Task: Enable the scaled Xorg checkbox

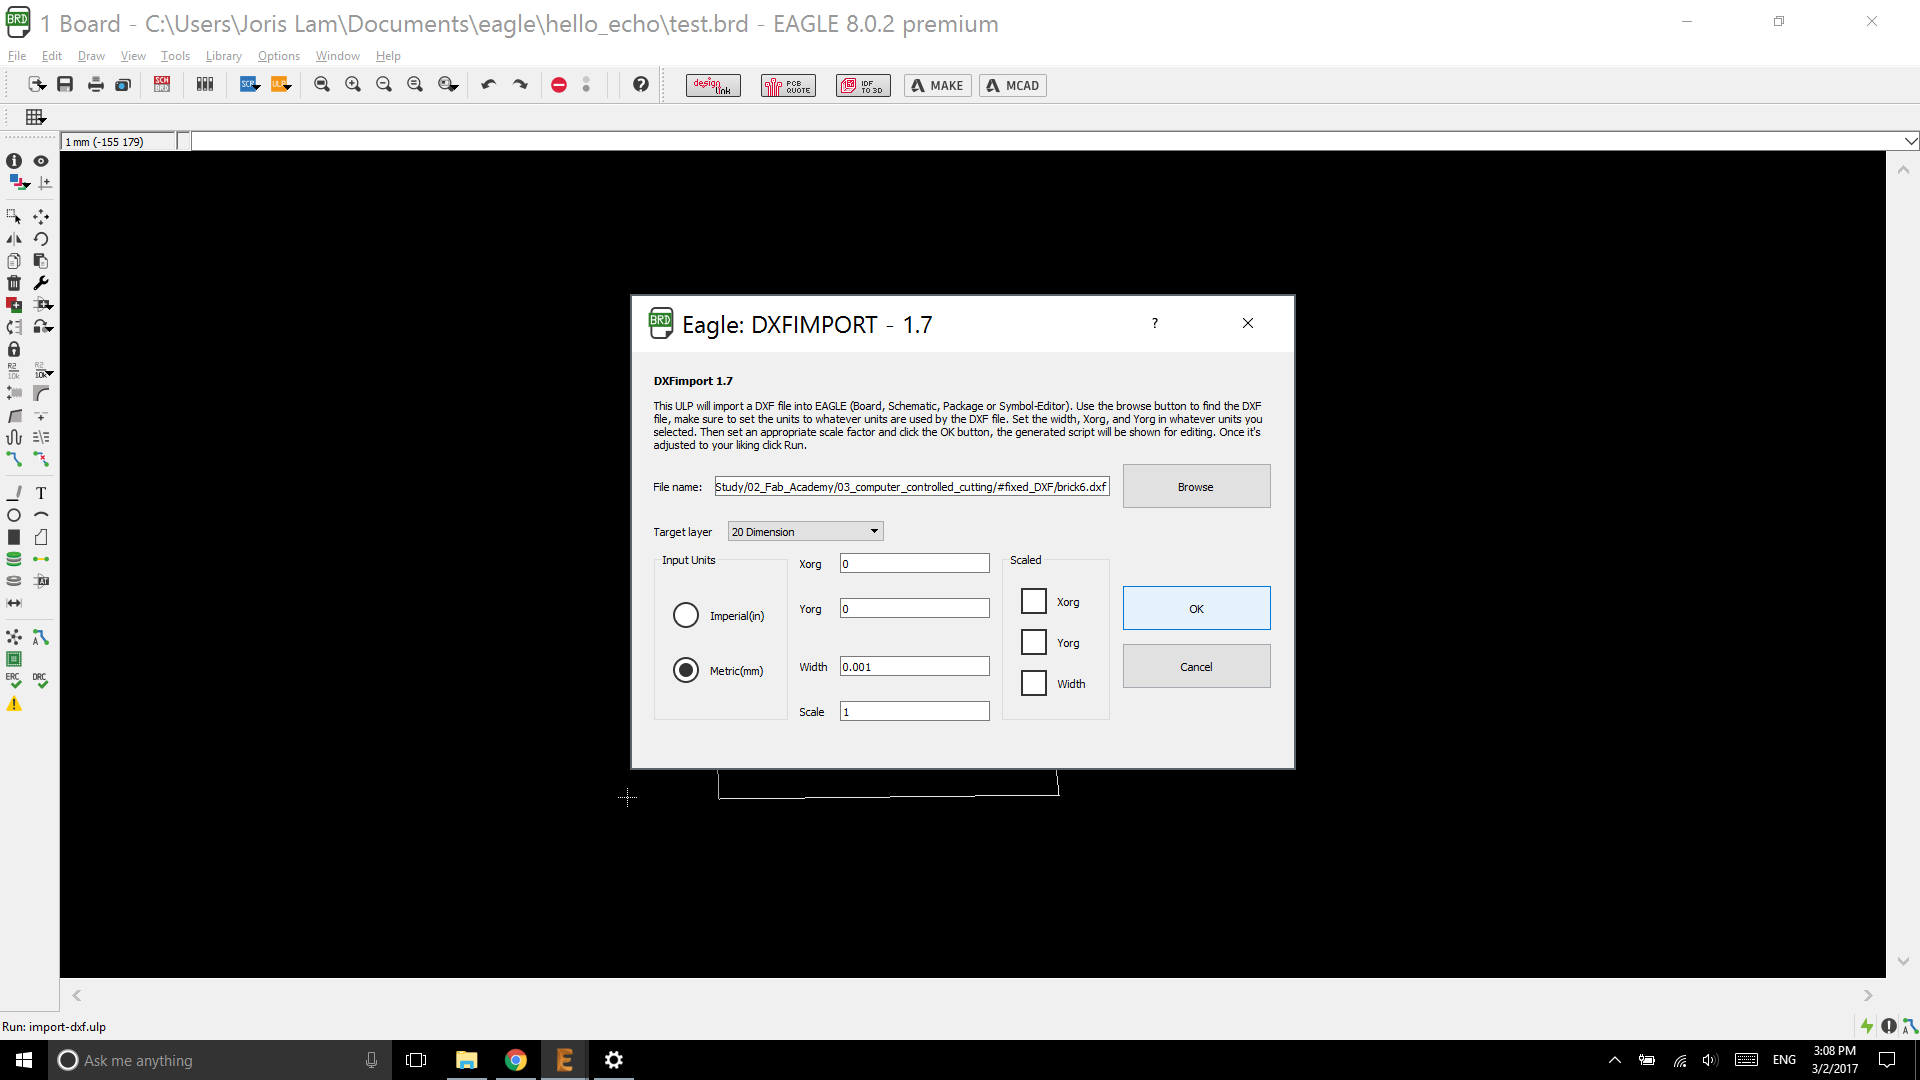Action: (x=1034, y=601)
